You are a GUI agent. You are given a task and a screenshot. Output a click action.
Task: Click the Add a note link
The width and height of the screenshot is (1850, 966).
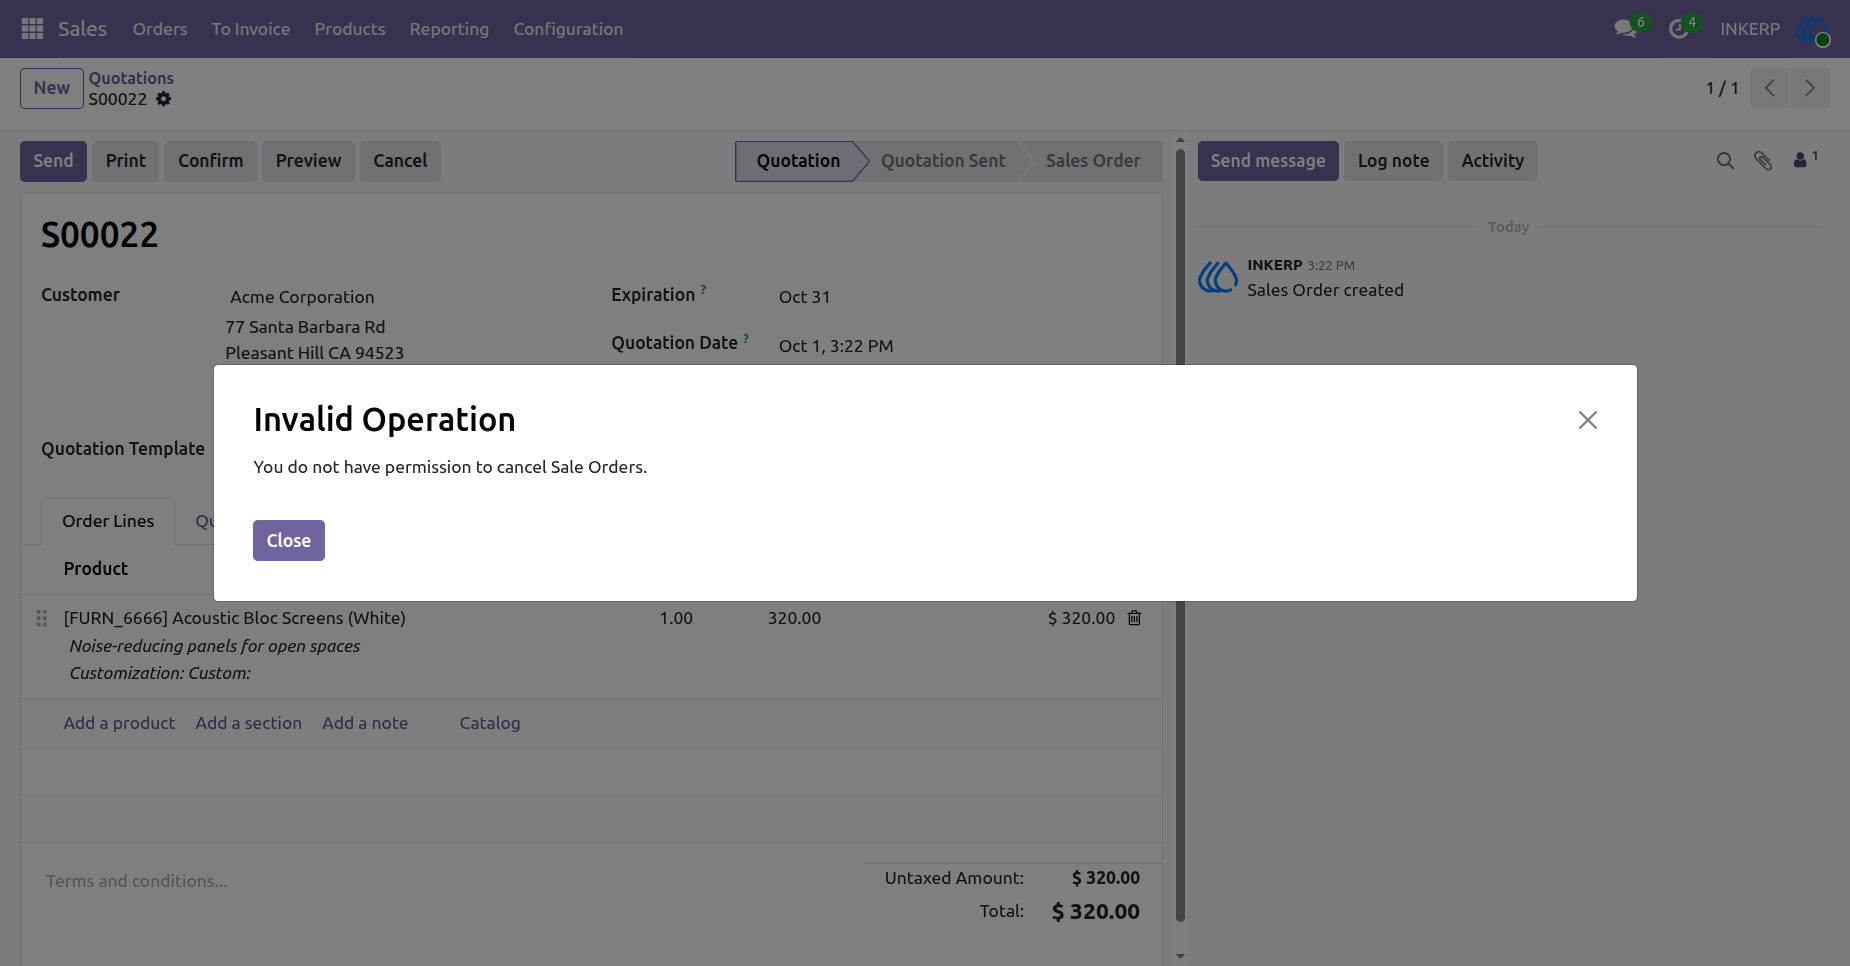tap(365, 723)
